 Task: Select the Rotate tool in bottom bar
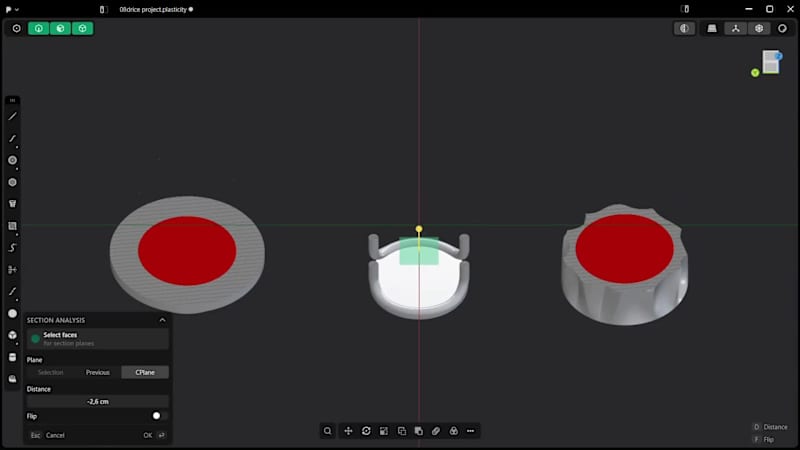366,431
